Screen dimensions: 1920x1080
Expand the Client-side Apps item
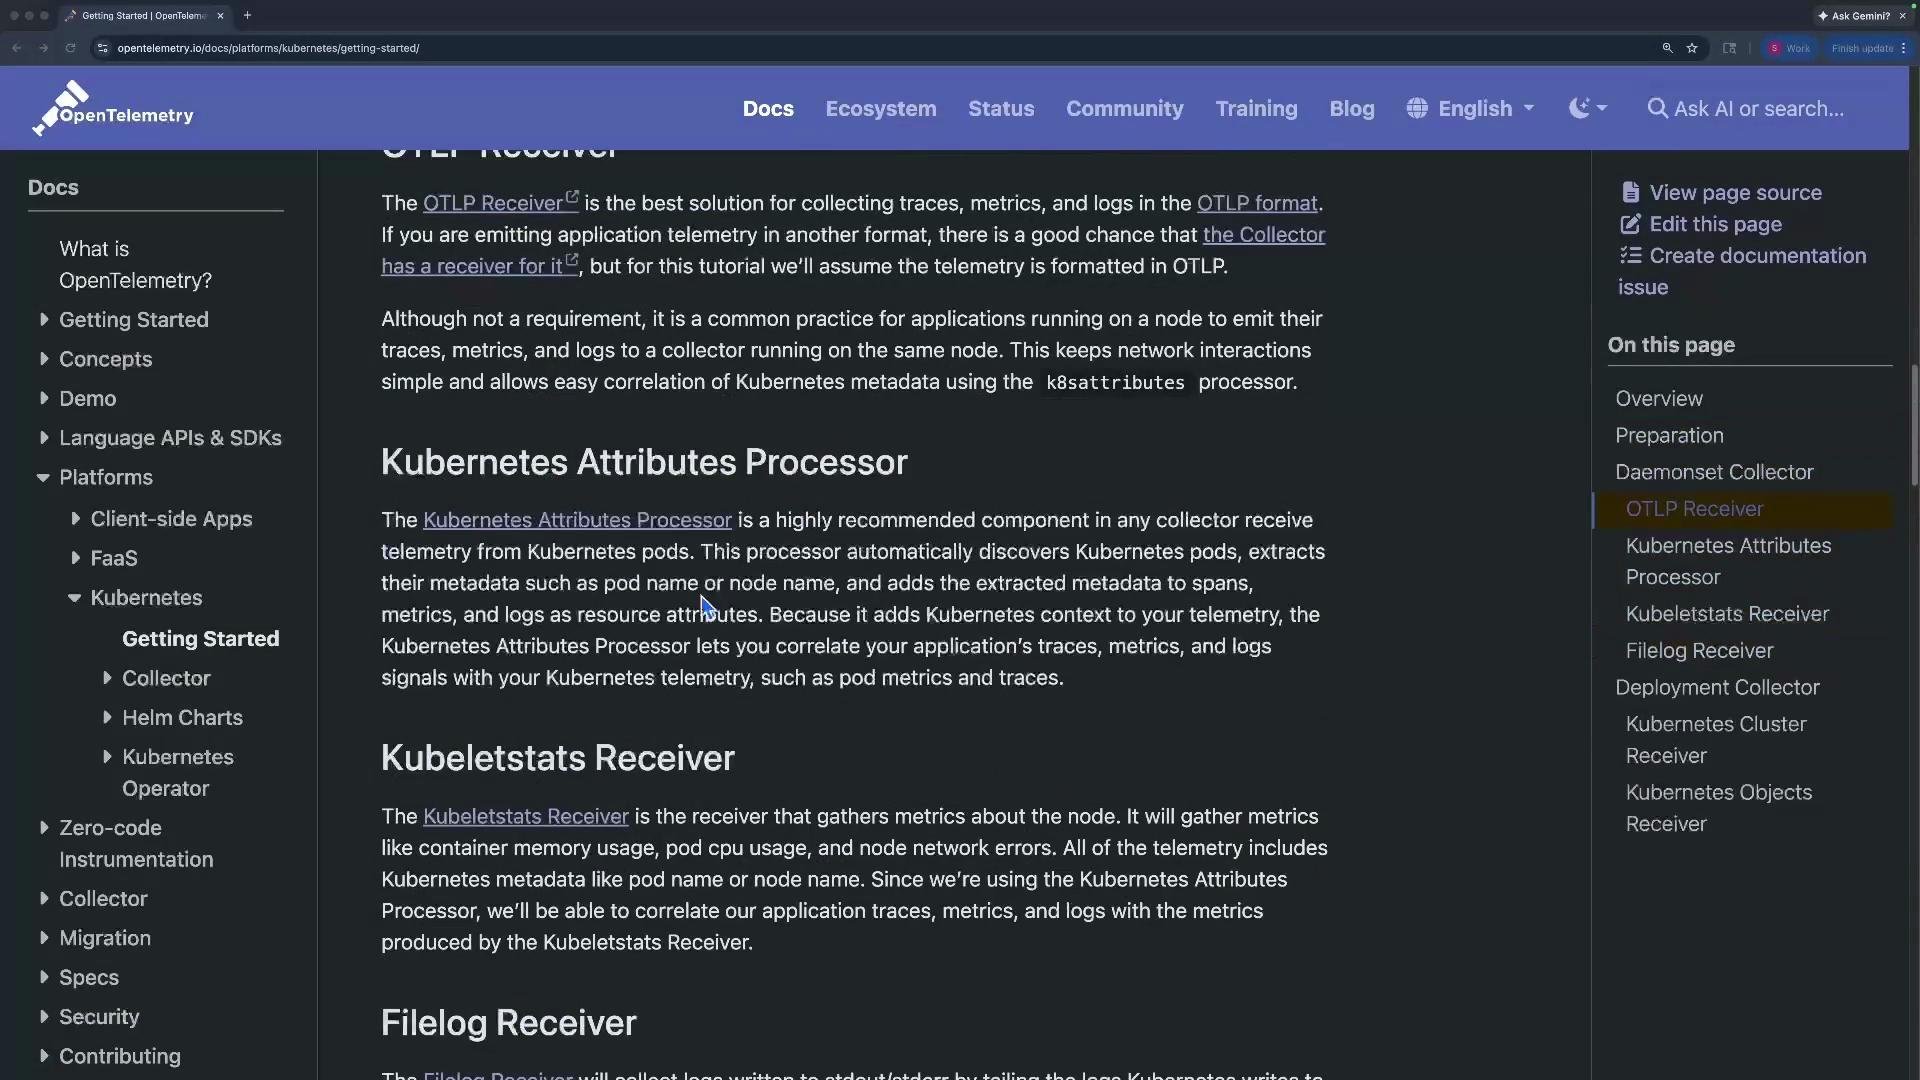pos(76,519)
